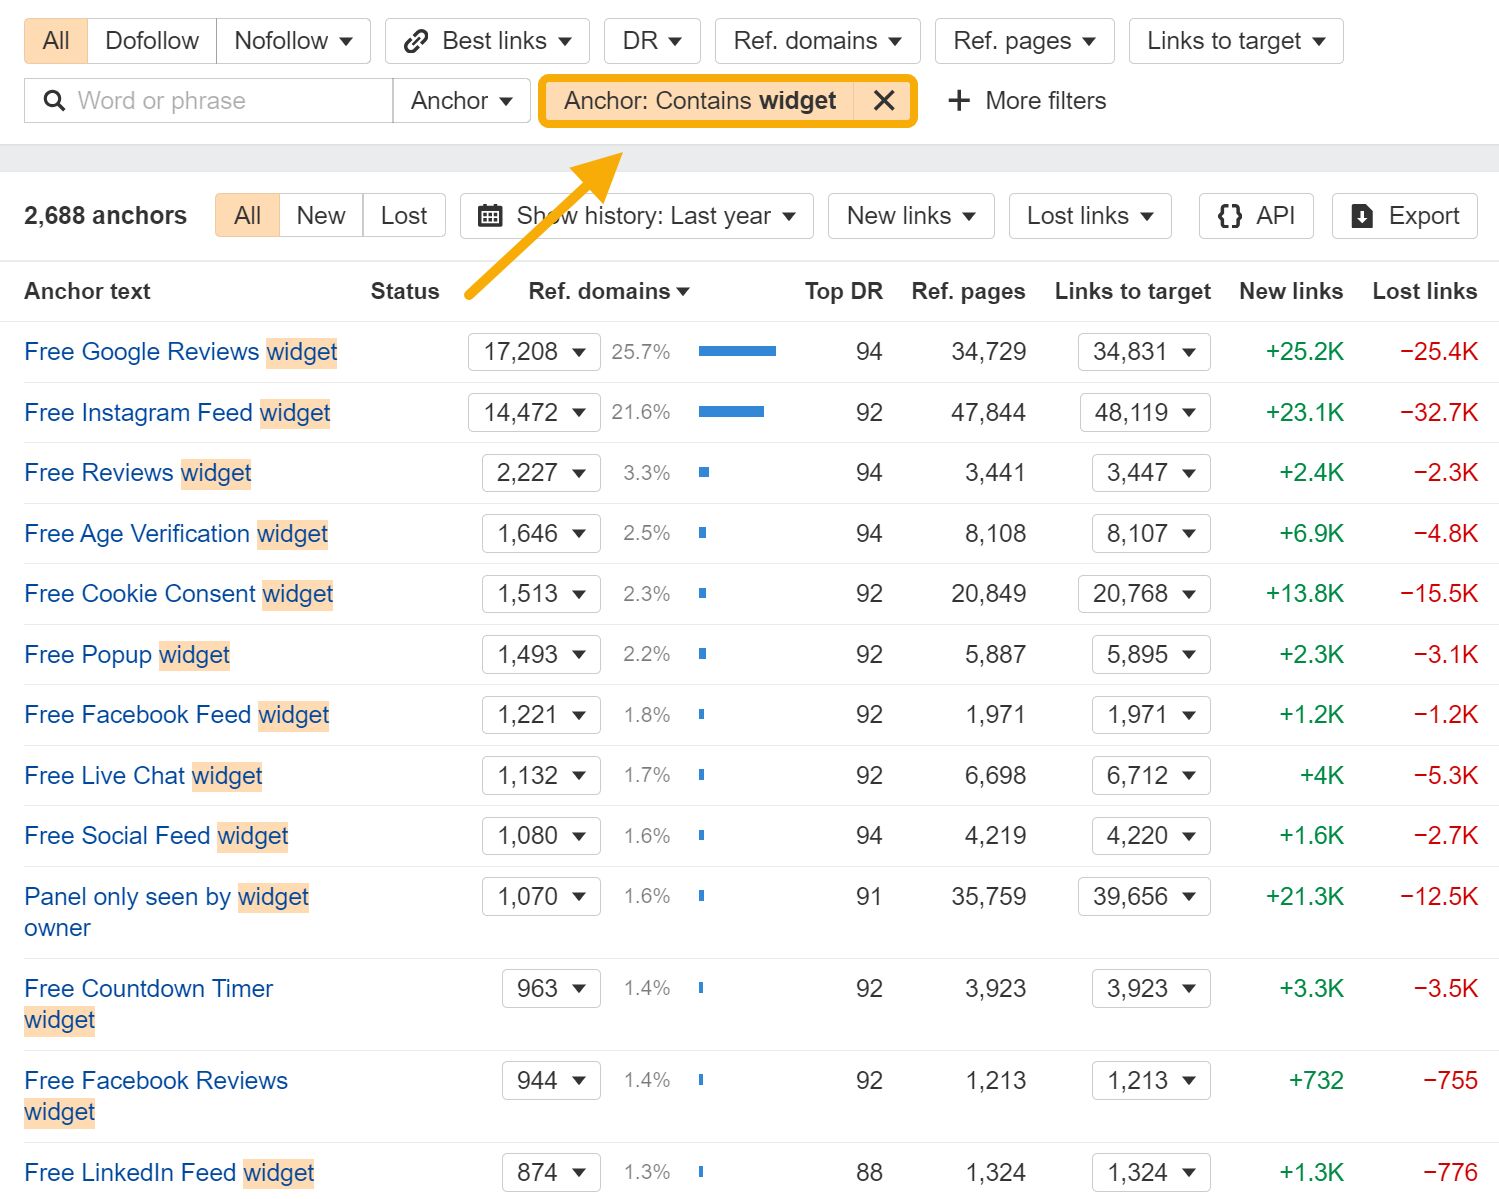Click the search magnifier icon

(52, 100)
